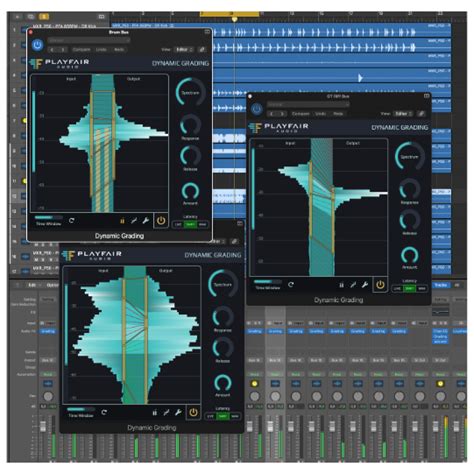Viewport: 474px width, 474px height.
Task: Click the Edit menu in the mixer panel
Action: 32,285
